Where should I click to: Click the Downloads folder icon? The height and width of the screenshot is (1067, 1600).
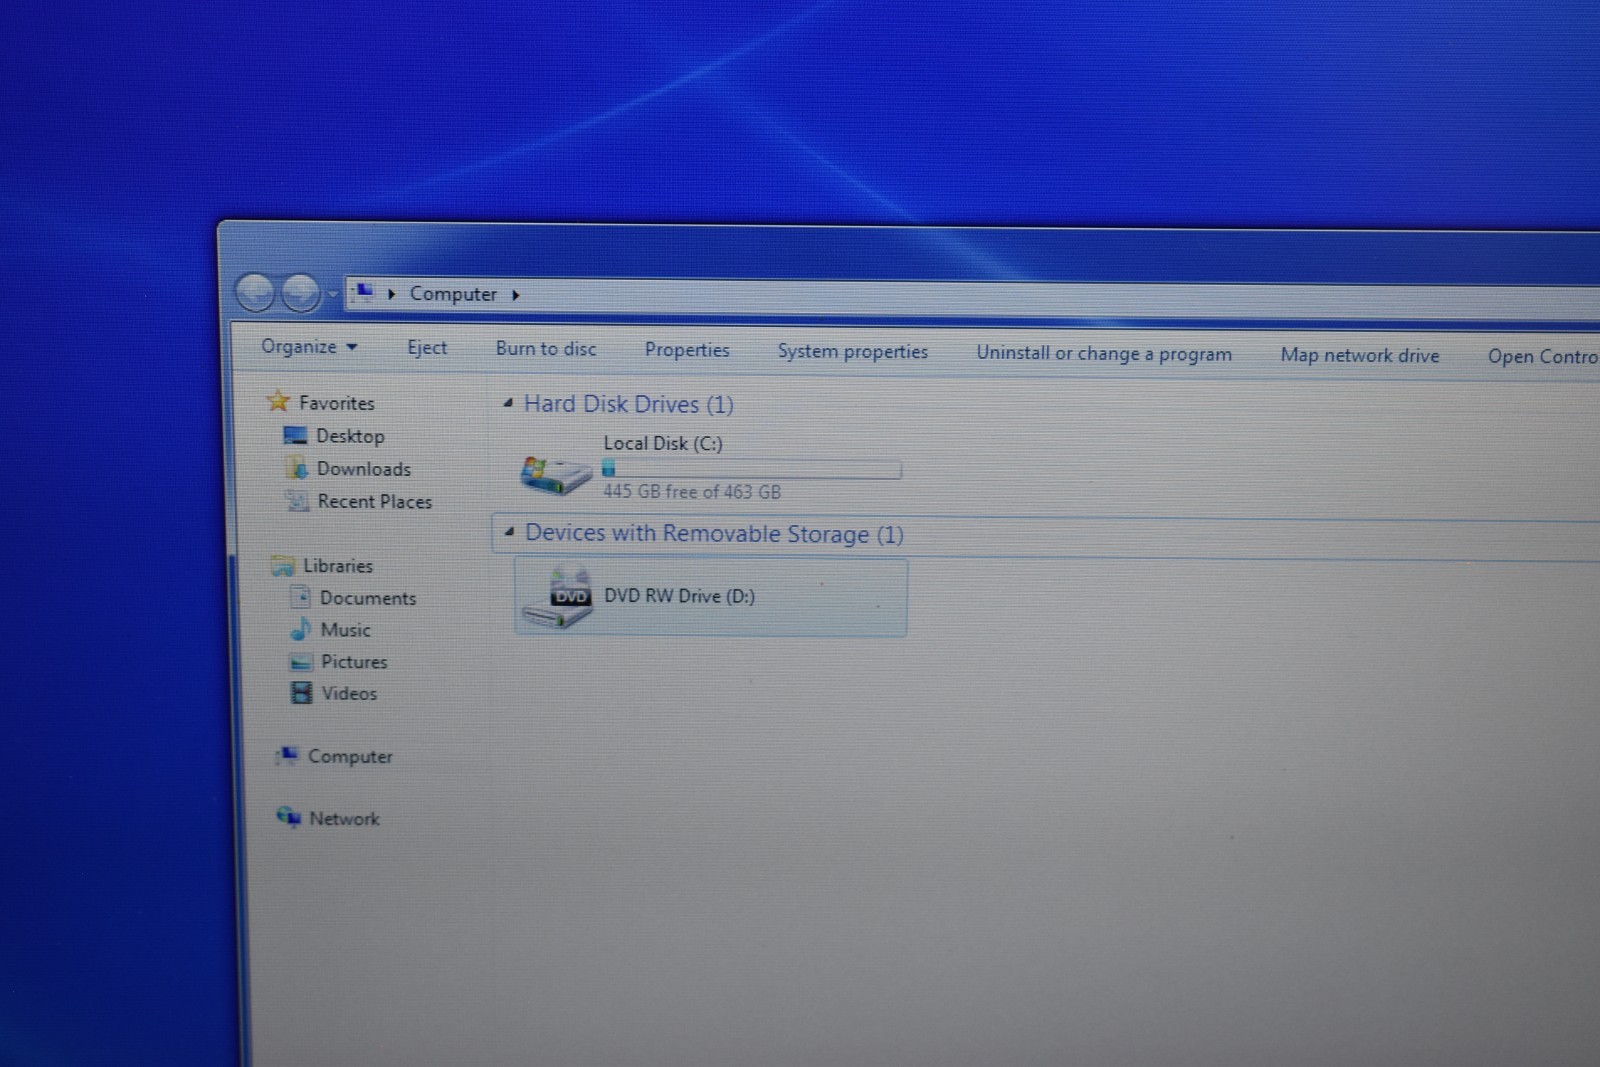(296, 468)
